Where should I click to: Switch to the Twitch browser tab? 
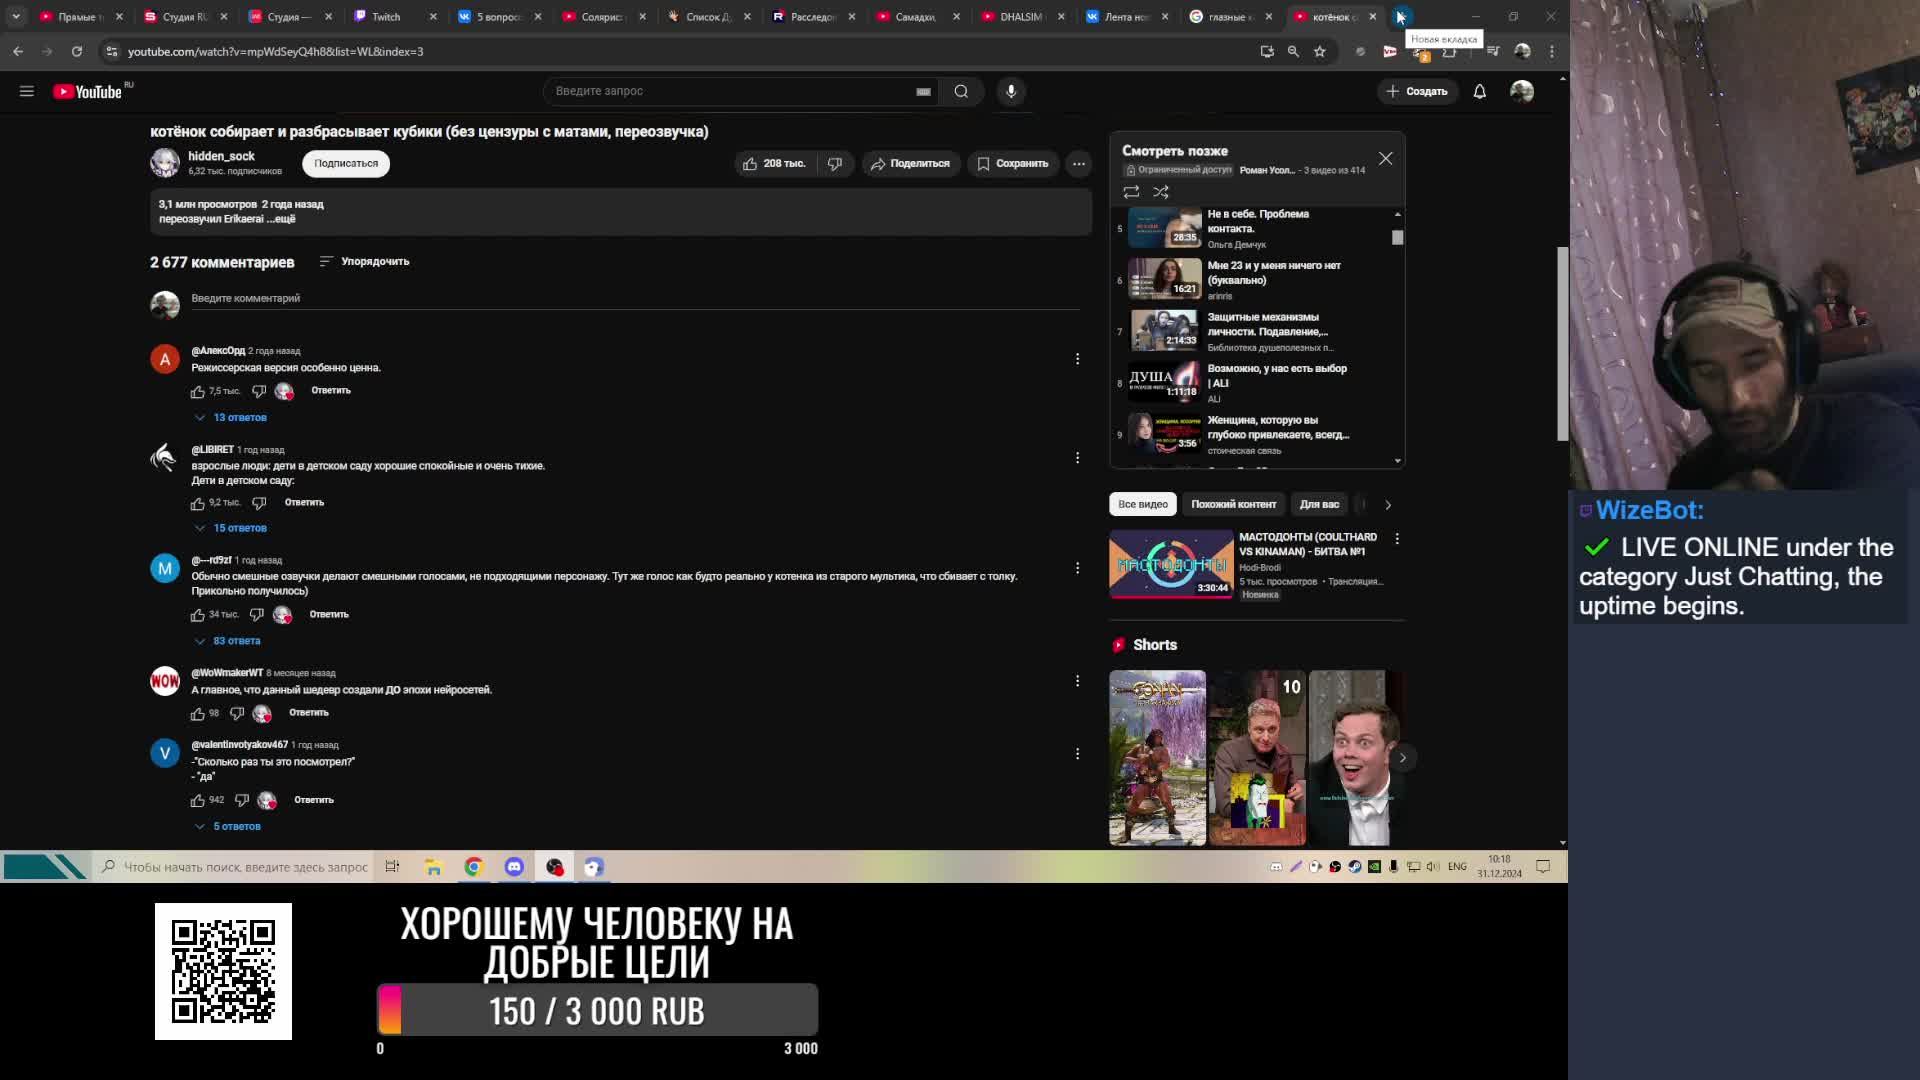(386, 16)
